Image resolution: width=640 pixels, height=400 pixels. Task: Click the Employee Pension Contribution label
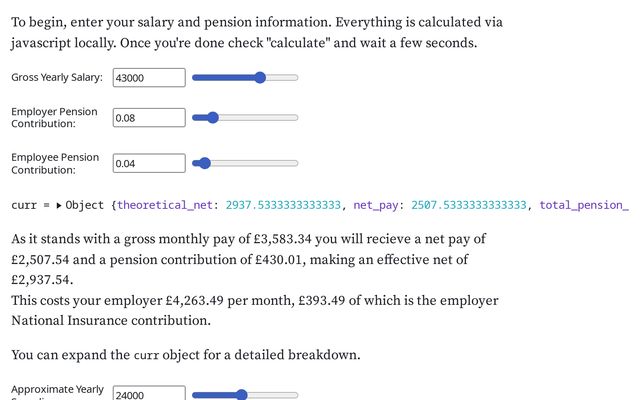pyautogui.click(x=55, y=163)
